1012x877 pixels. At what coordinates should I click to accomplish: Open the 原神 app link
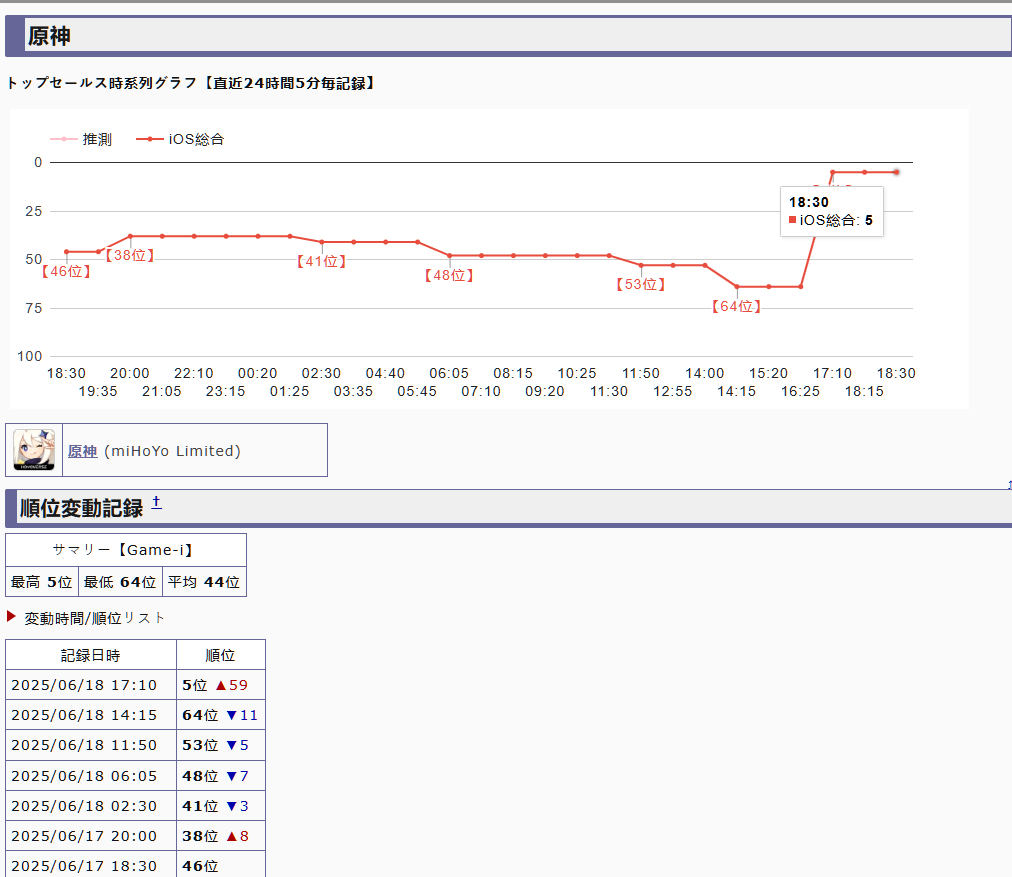point(83,451)
